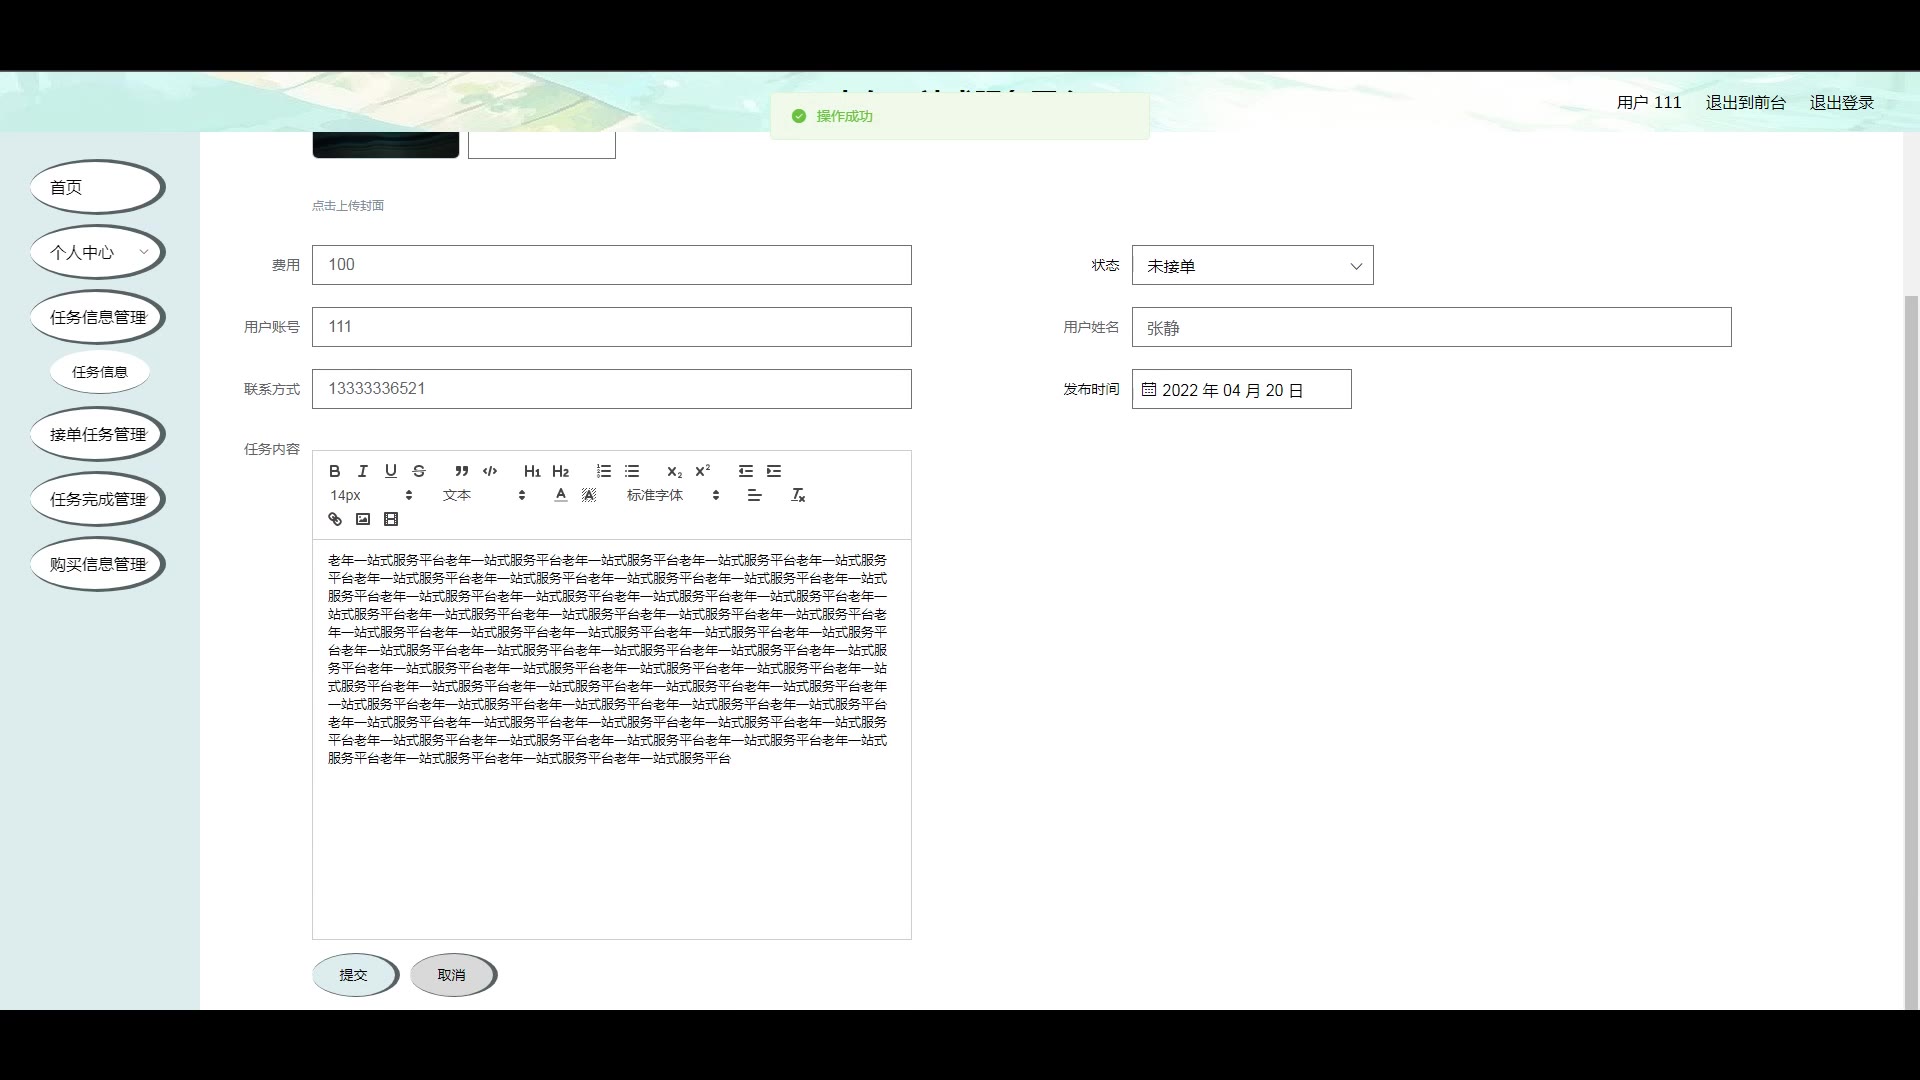The image size is (1920, 1080).
Task: Go to 首页 in the sidebar
Action: tap(97, 187)
